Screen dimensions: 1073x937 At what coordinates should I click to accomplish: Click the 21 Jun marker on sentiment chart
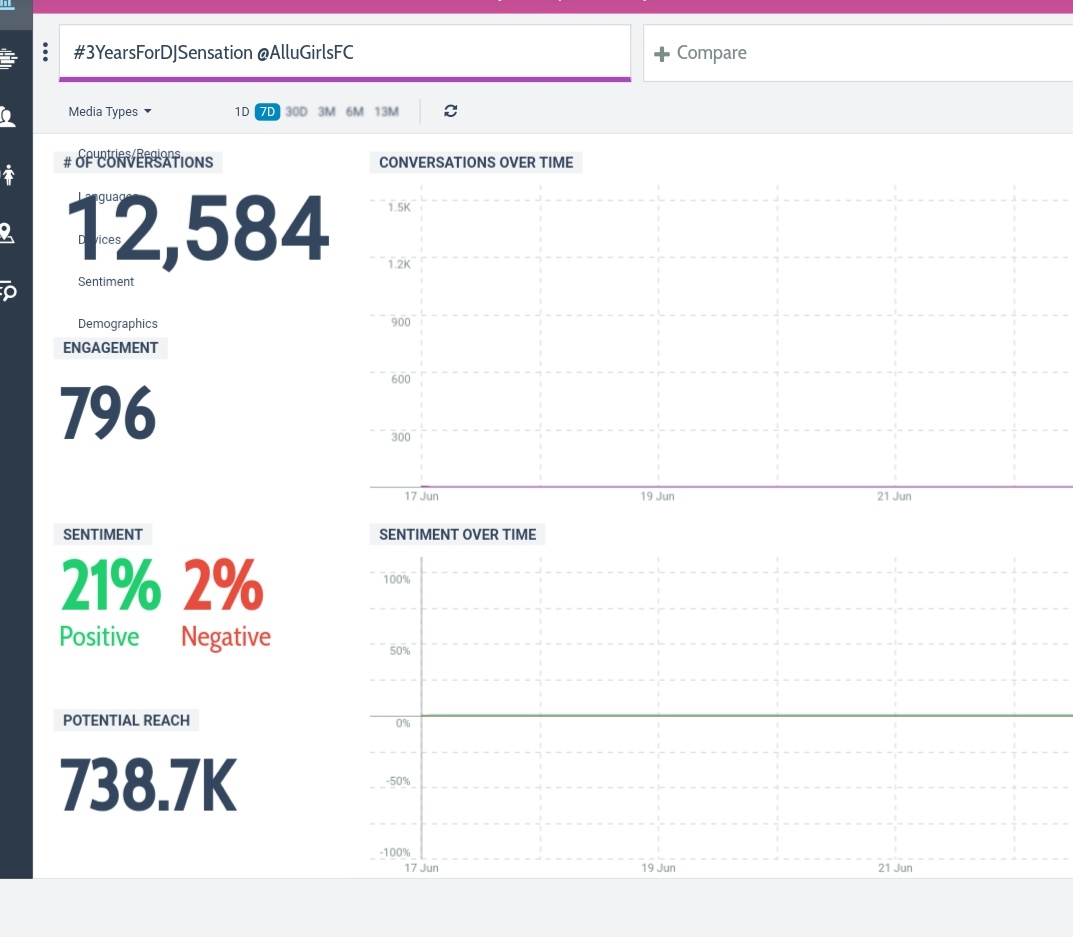pos(895,868)
